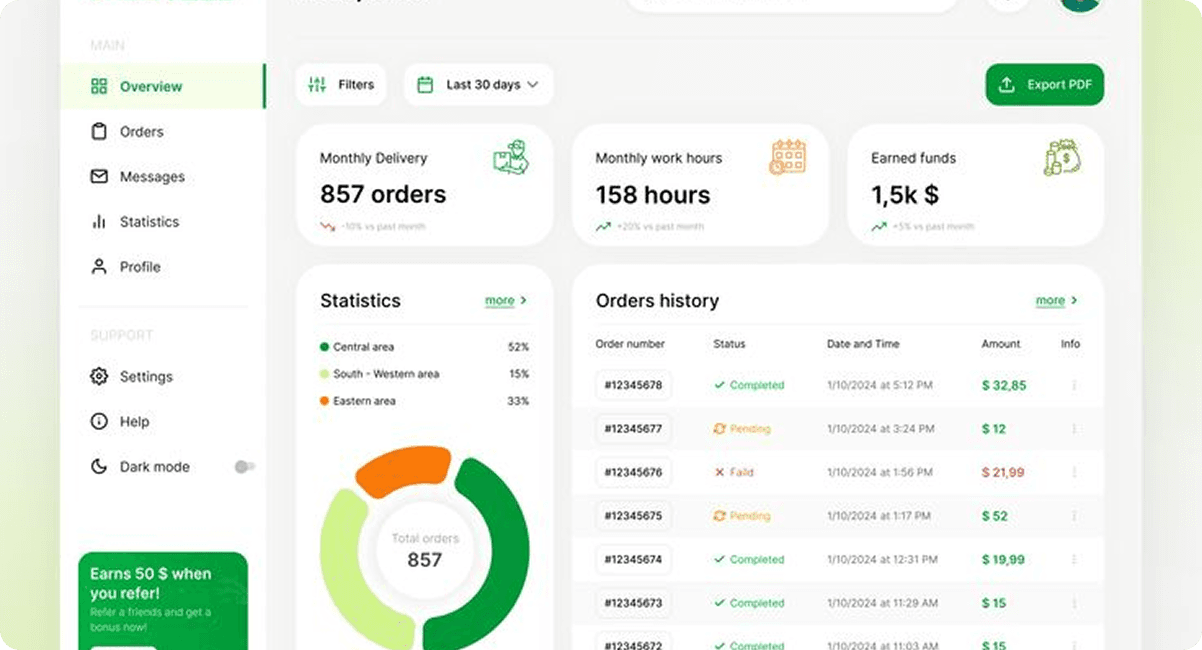Screen dimensions: 1202x650
Task: Select order number #12345677
Action: (x=633, y=429)
